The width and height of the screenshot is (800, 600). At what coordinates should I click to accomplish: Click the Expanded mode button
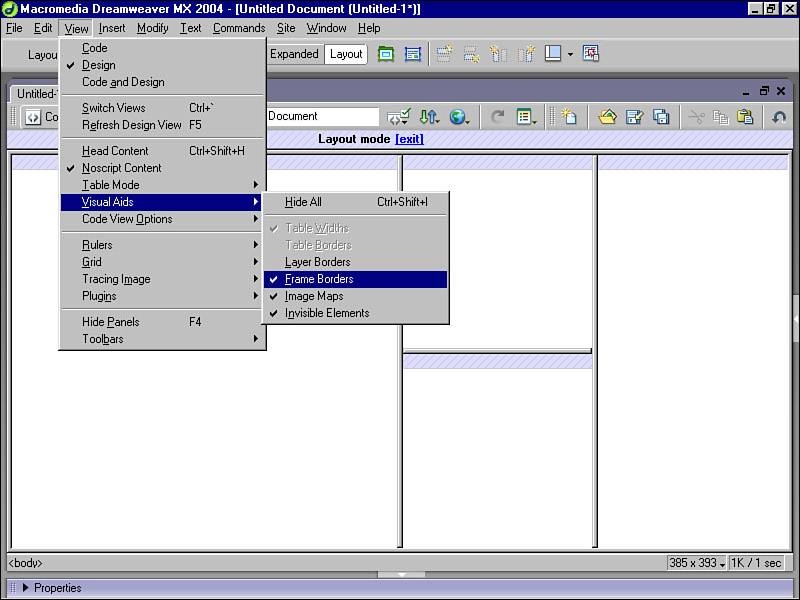293,54
